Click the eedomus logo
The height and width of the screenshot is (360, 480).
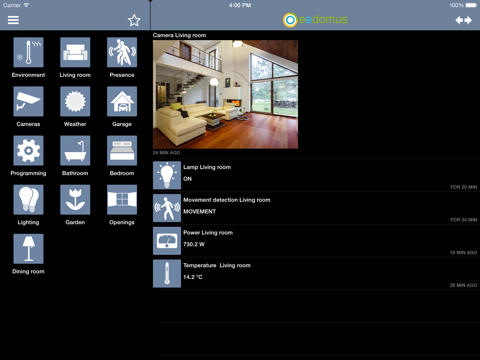(315, 20)
